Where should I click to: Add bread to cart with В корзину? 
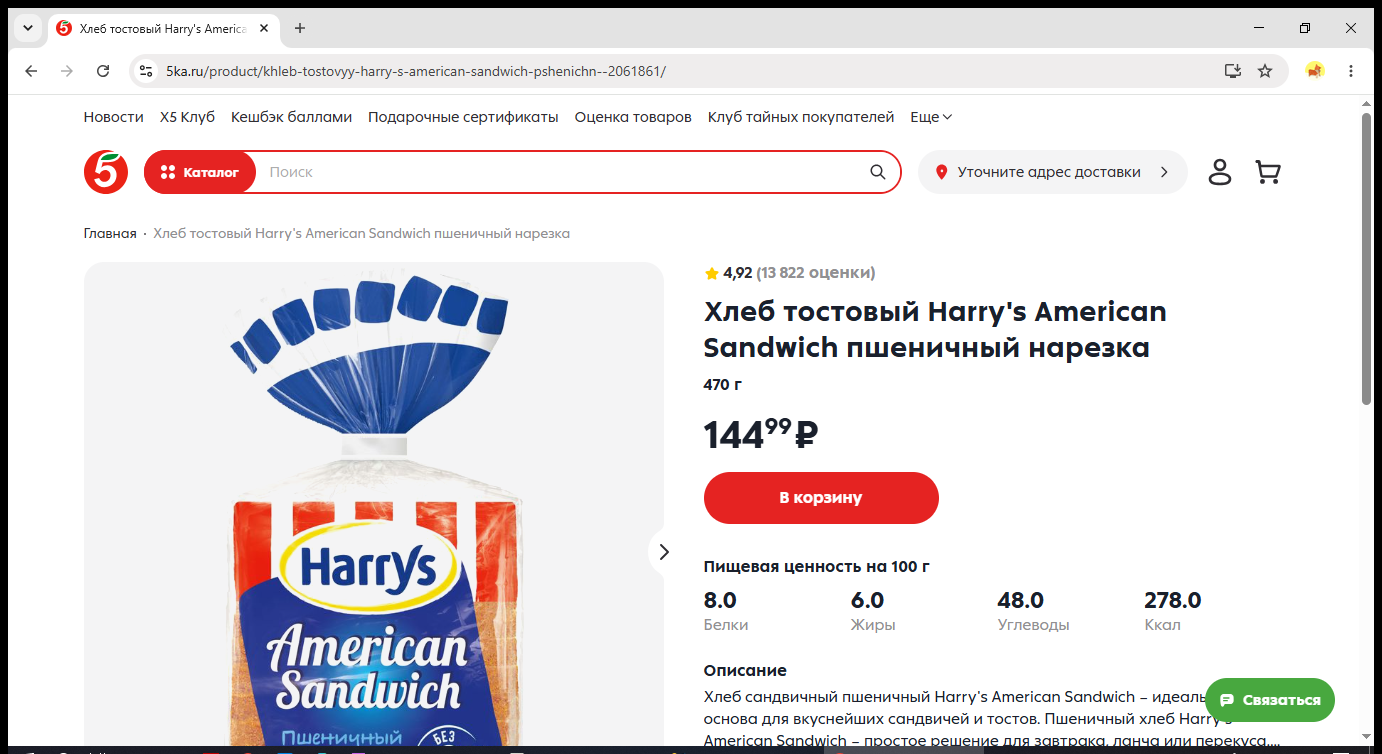821,498
